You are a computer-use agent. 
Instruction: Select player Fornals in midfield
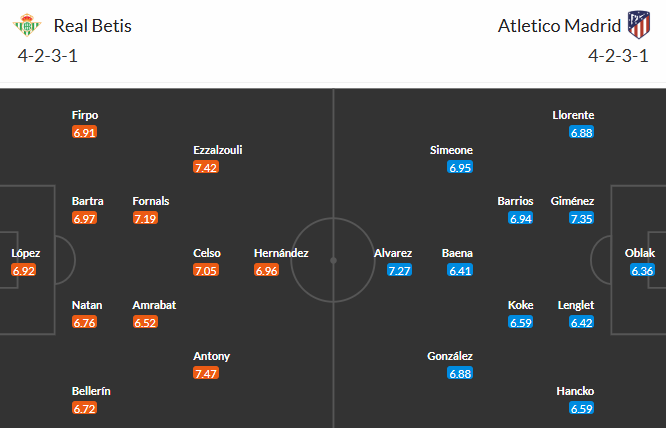click(151, 201)
